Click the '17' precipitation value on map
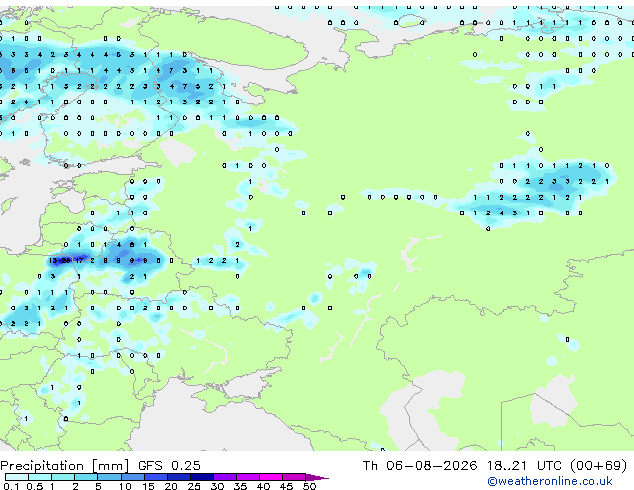634x490 pixels. tap(79, 261)
